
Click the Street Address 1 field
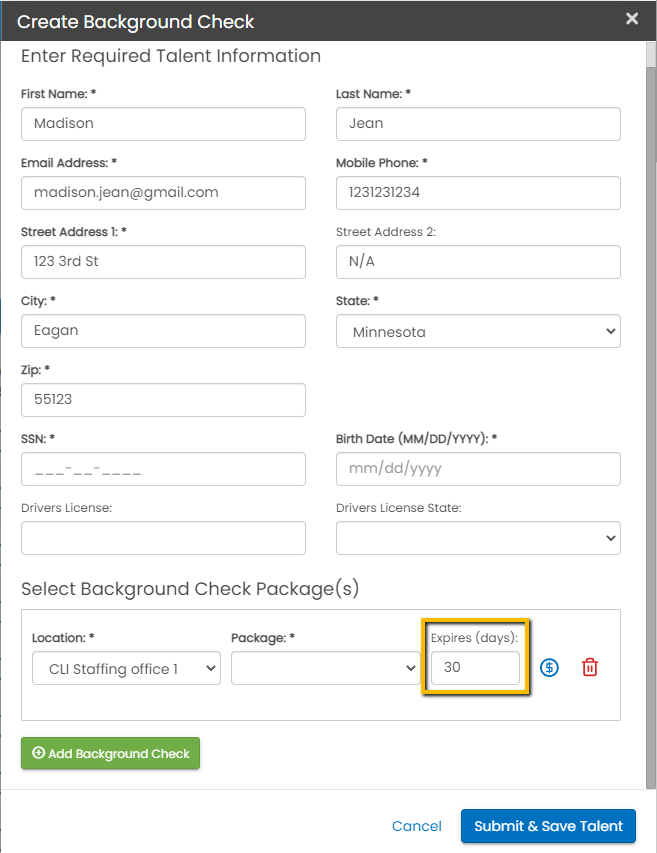point(163,262)
